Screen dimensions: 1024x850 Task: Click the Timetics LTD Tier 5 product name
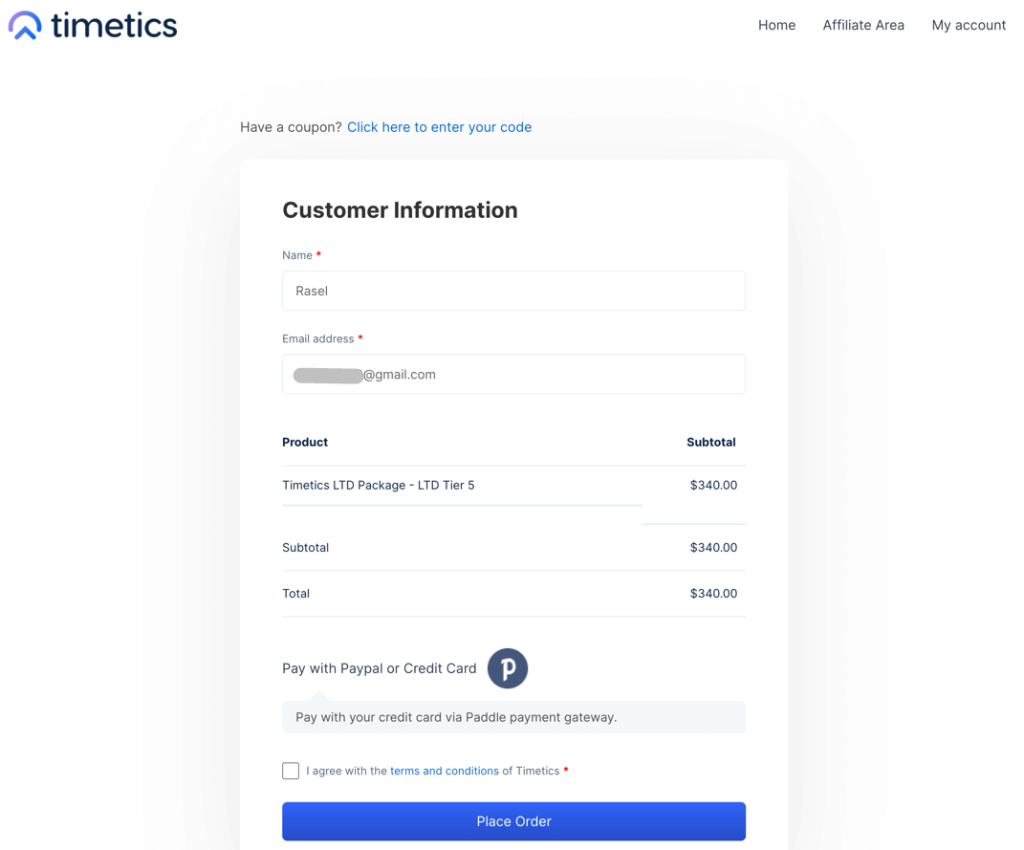click(x=380, y=485)
